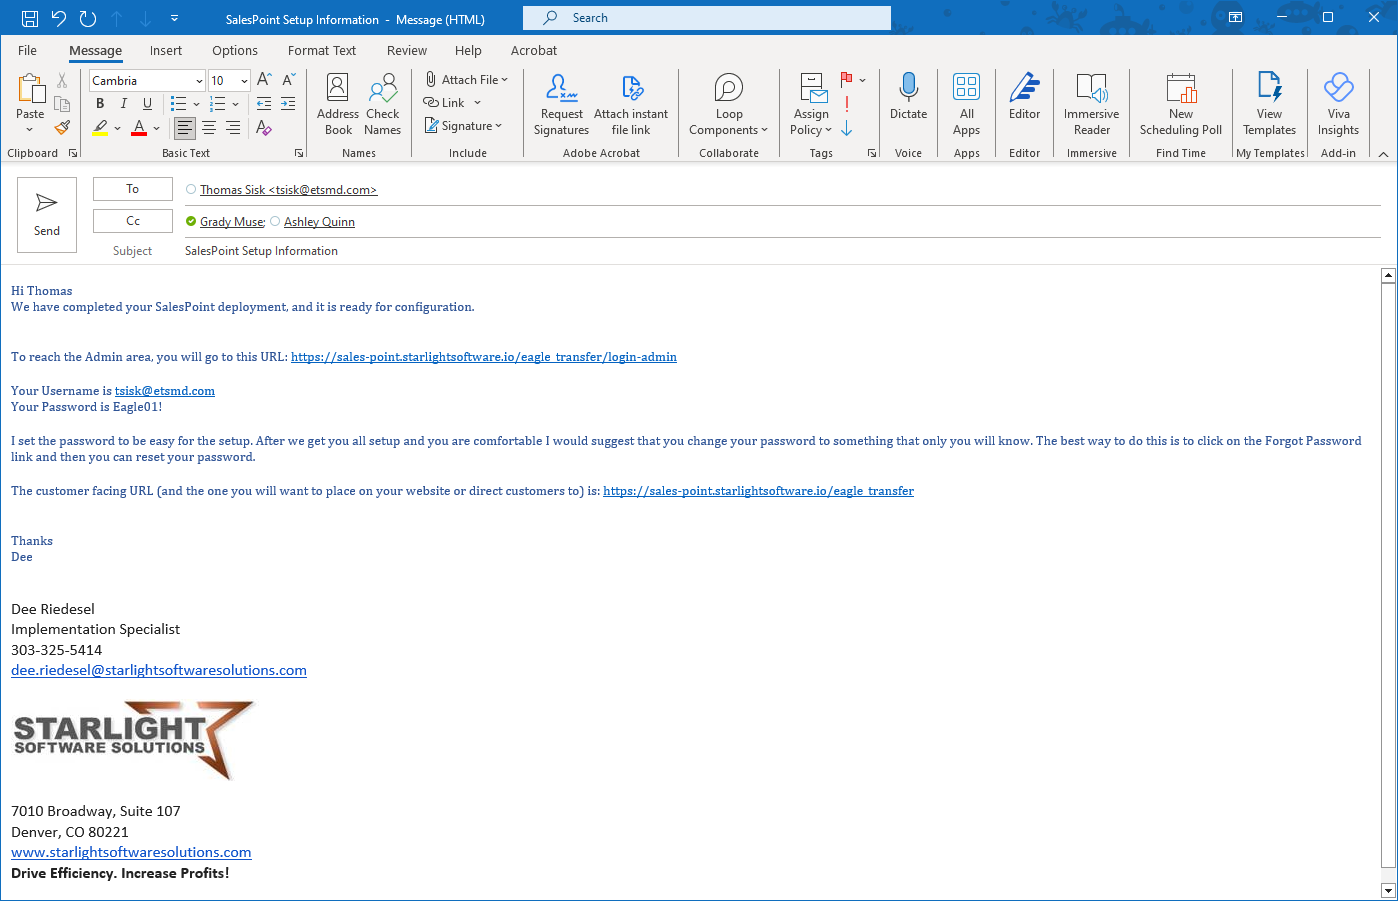The image size is (1398, 901).
Task: Copy selection with the Copy icon
Action: click(x=62, y=104)
